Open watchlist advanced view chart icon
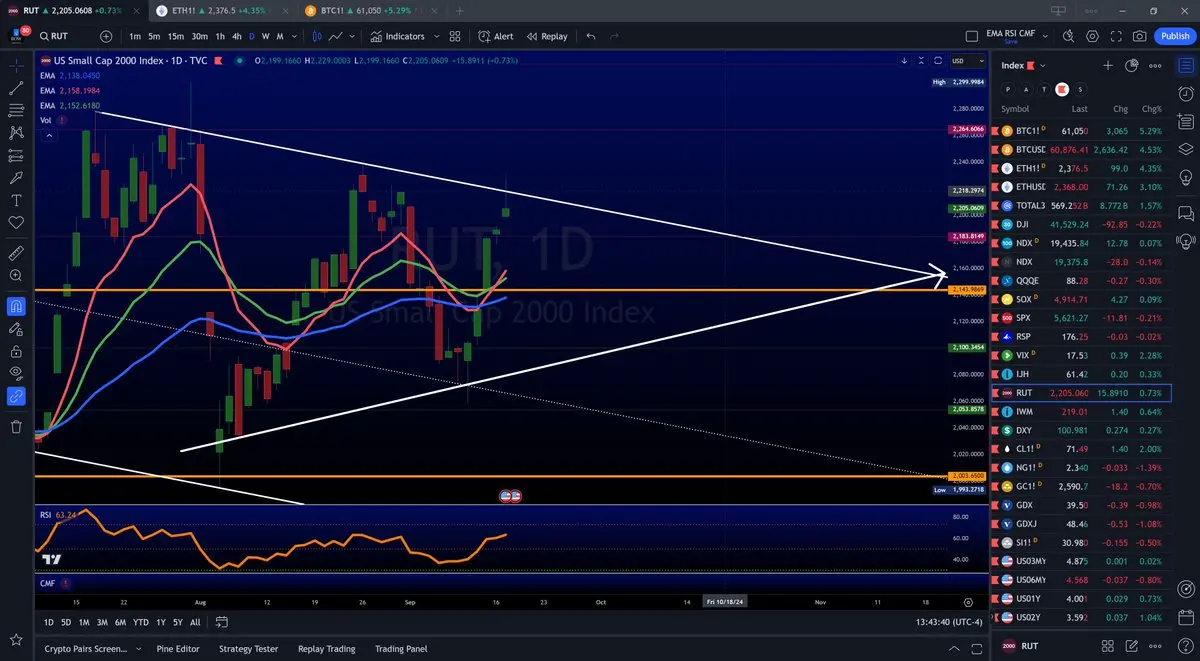This screenshot has width=1200, height=661. click(1132, 65)
